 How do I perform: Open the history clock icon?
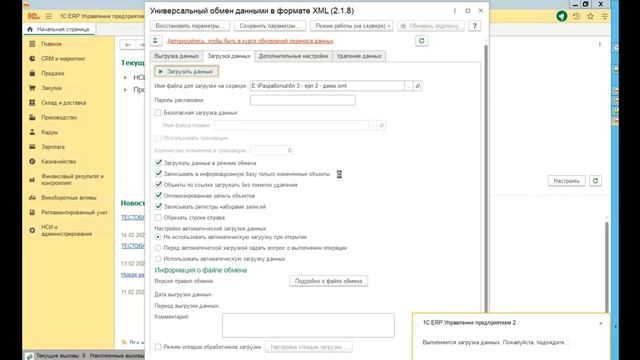(576, 16)
